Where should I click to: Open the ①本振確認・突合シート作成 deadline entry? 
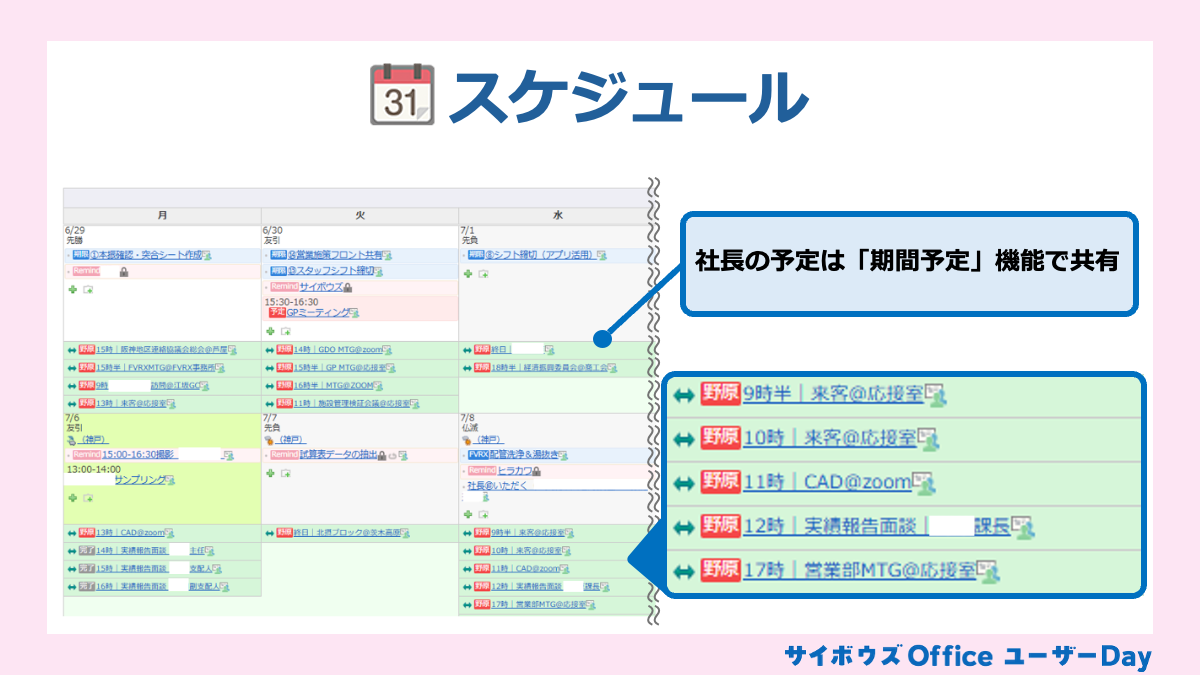point(146,255)
